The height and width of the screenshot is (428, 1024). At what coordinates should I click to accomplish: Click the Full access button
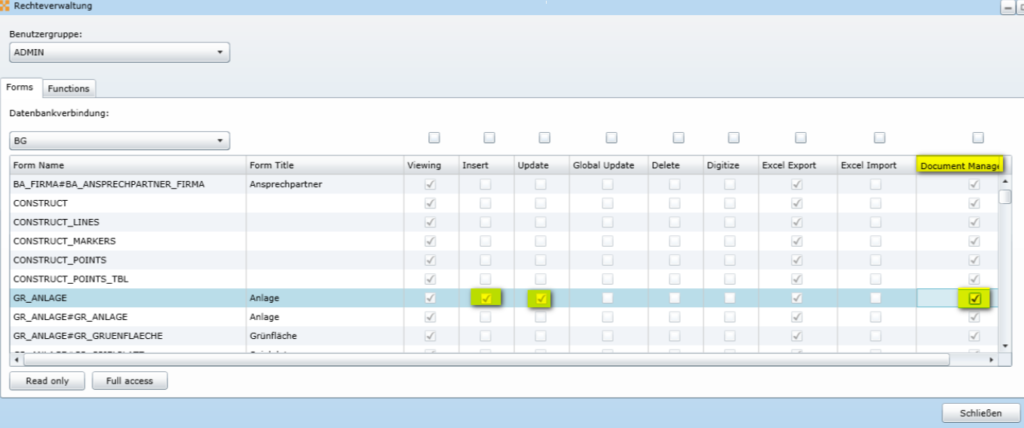pos(130,380)
